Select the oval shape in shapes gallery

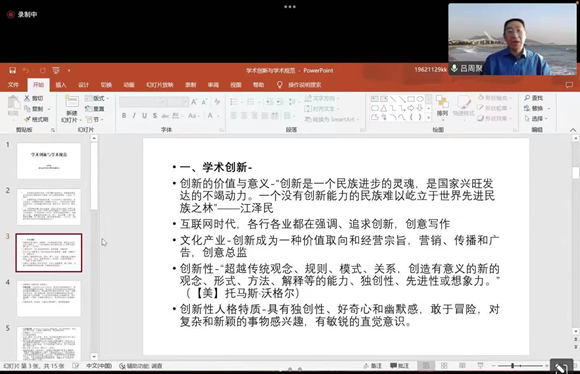pyautogui.click(x=420, y=99)
